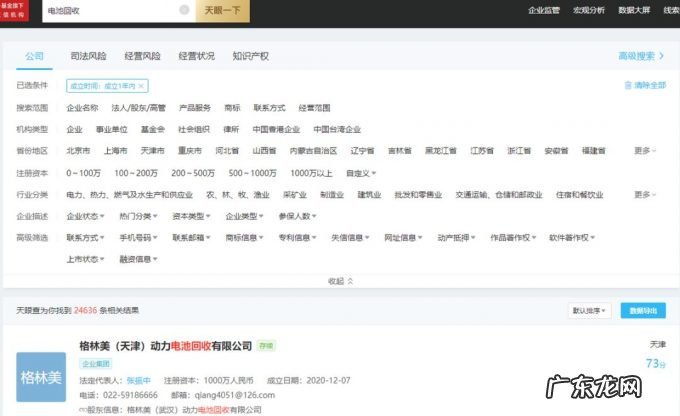The width and height of the screenshot is (680, 416).
Task: Open 软件著作权 dropdown
Action: click(x=572, y=237)
